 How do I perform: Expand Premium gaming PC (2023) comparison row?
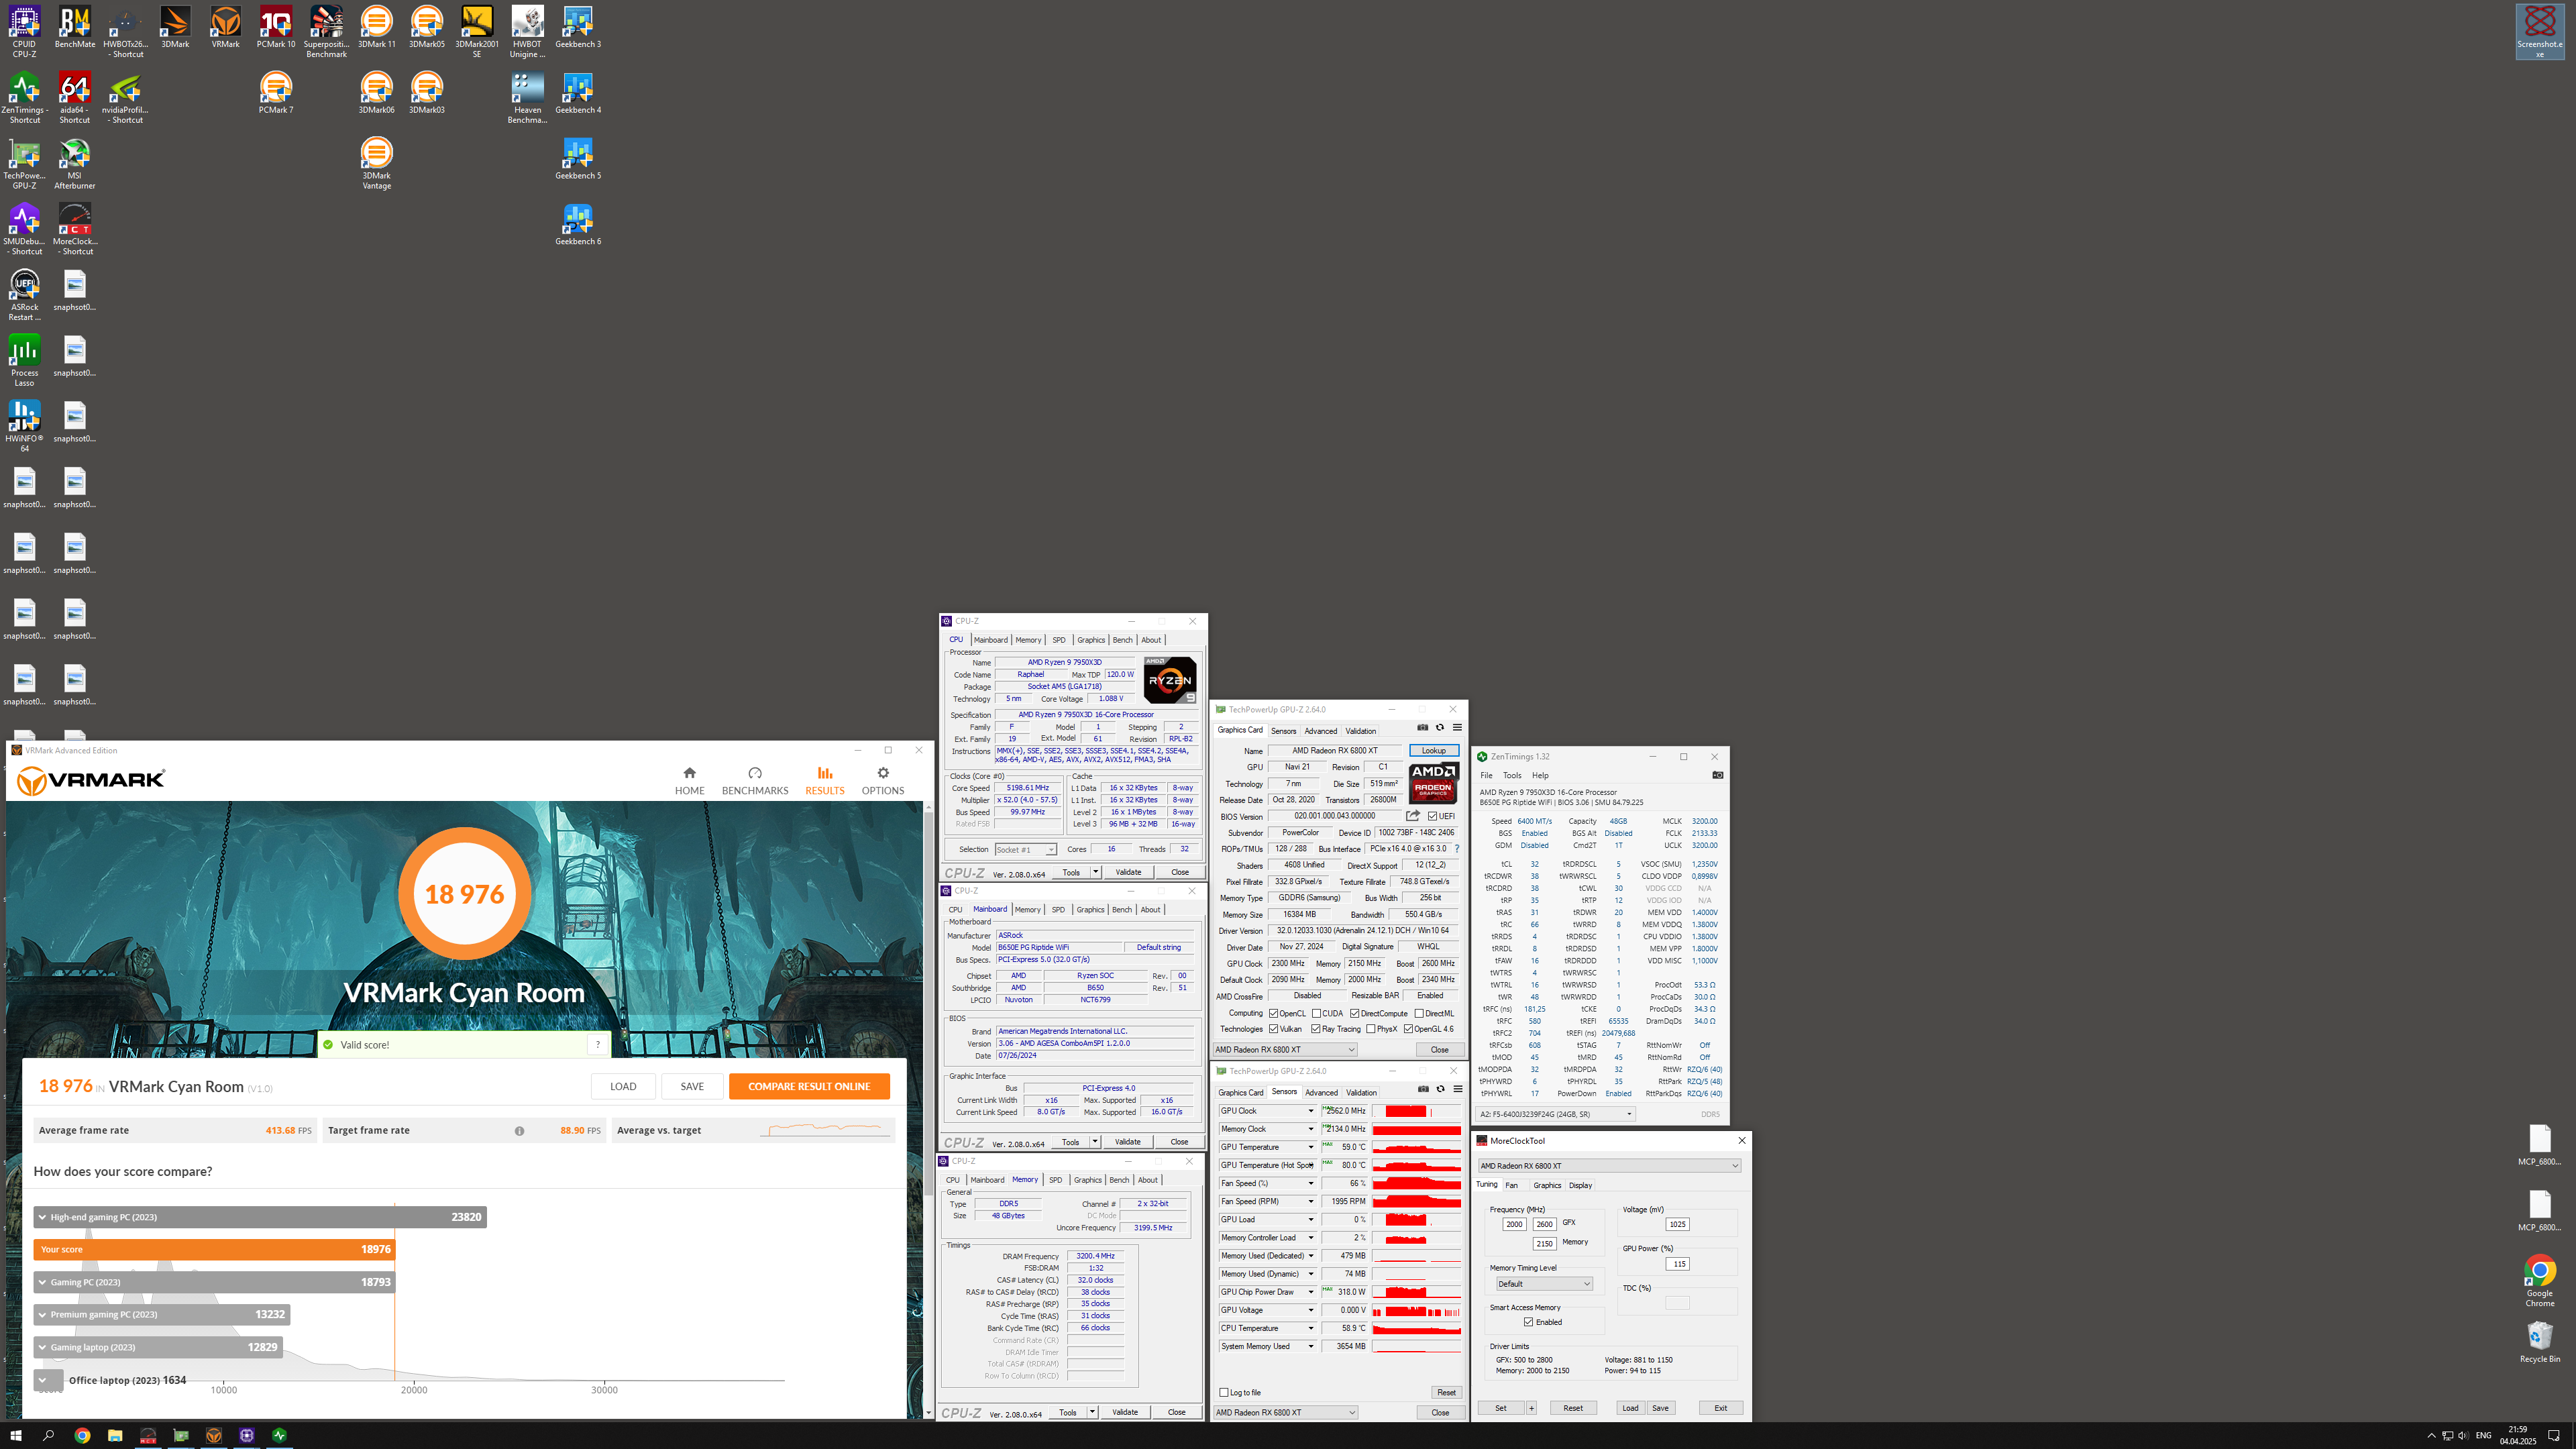click(162, 1314)
